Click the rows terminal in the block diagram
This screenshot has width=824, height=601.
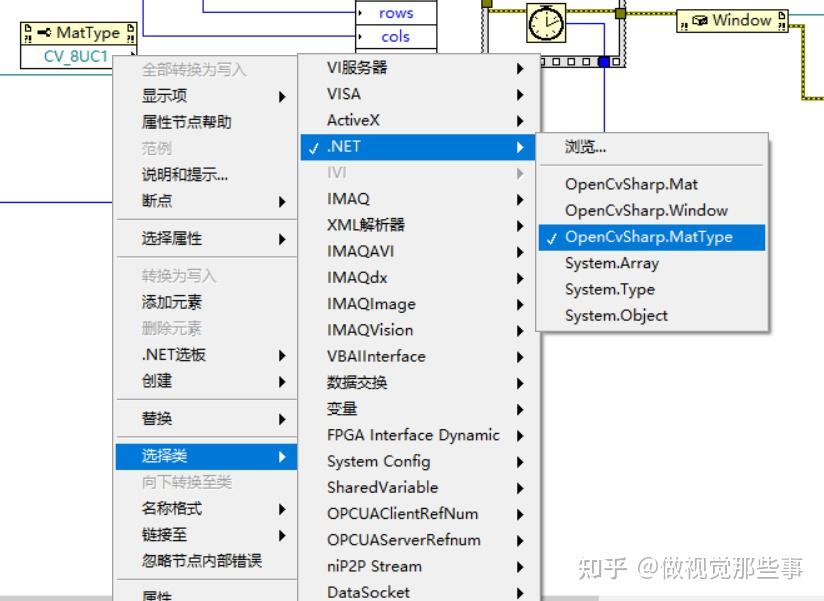396,13
